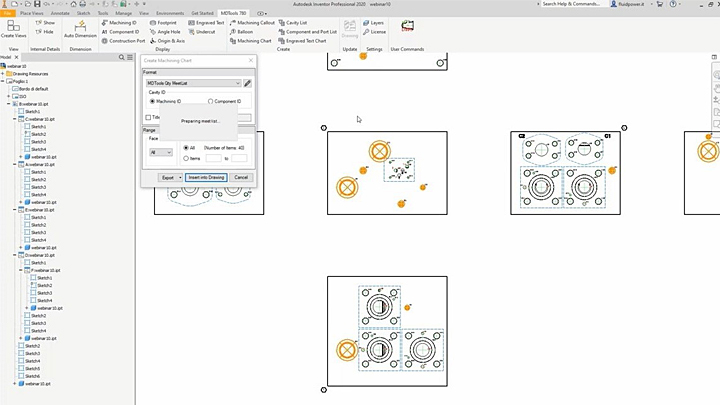720x405 pixels.
Task: Select the Machining ID radio button in dialog
Action: pos(152,101)
